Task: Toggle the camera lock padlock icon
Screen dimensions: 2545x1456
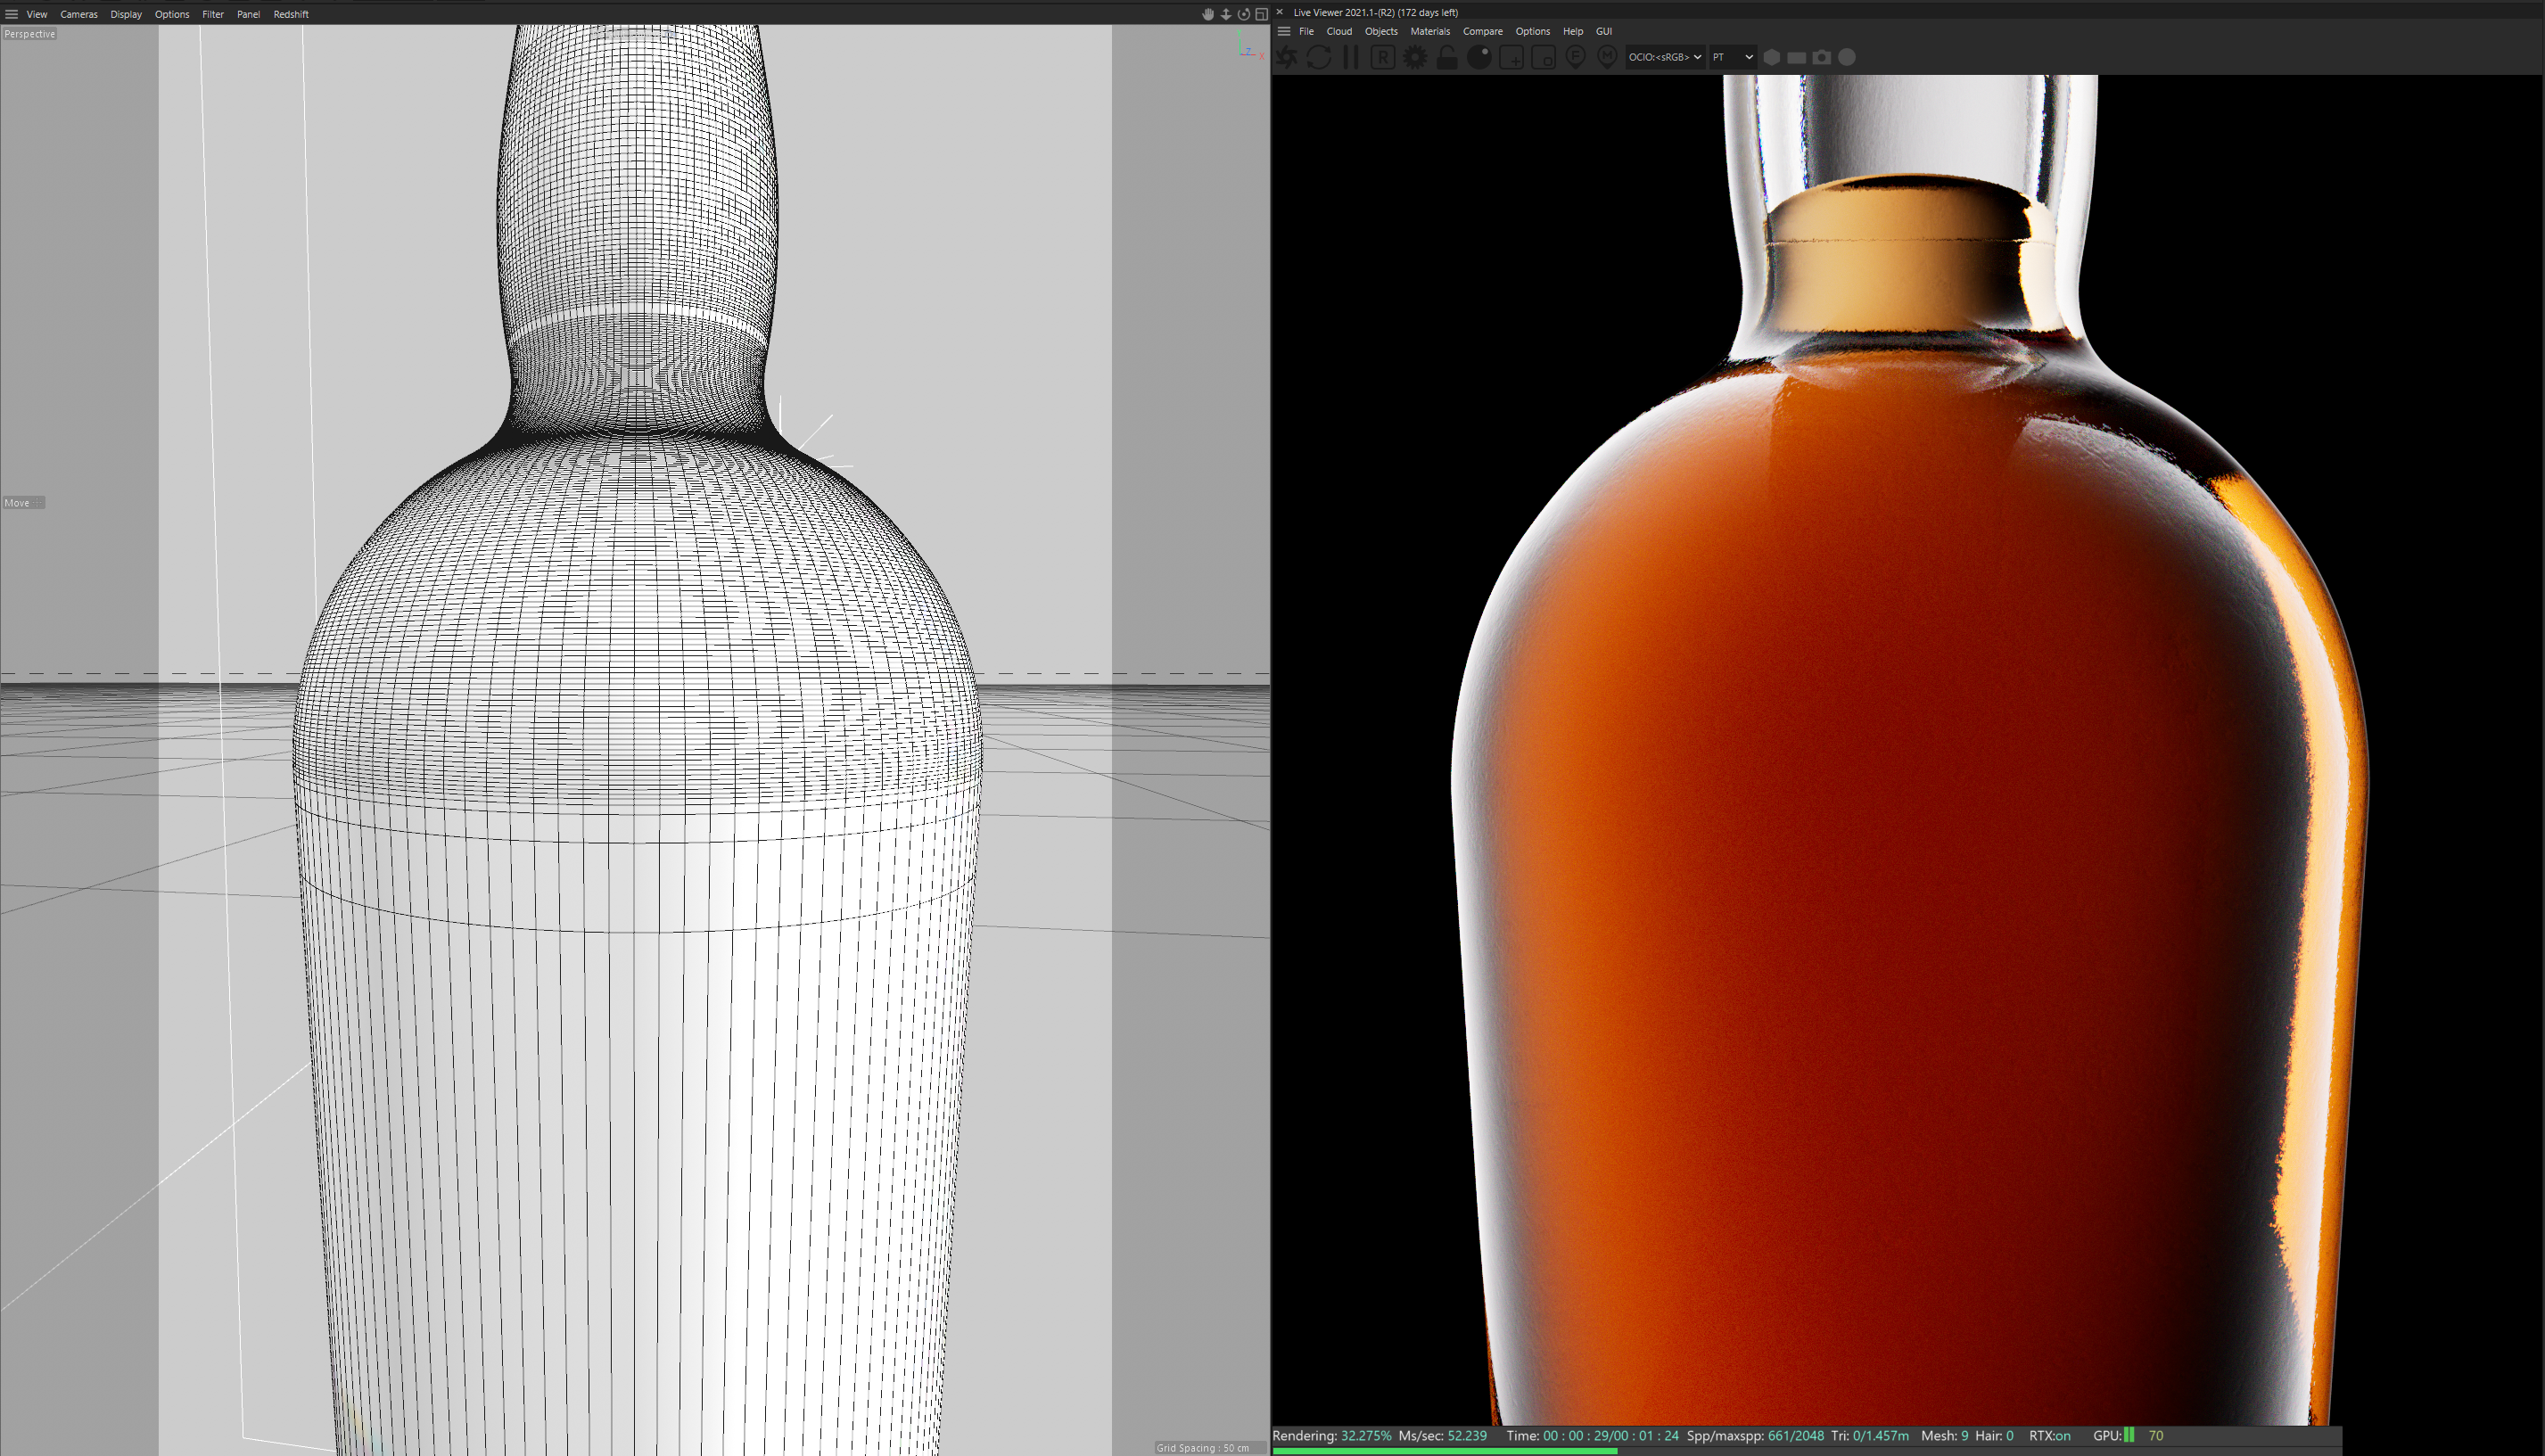Action: pyautogui.click(x=1447, y=57)
